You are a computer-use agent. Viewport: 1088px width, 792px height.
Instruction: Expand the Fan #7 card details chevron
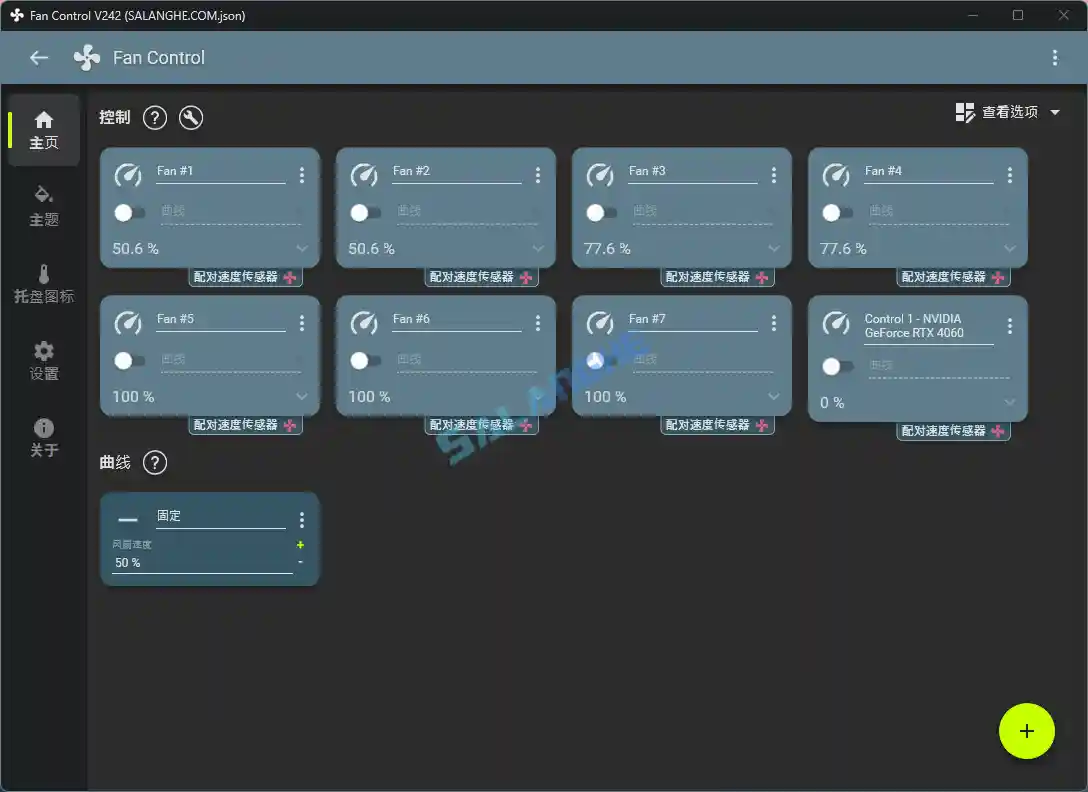[x=774, y=396]
